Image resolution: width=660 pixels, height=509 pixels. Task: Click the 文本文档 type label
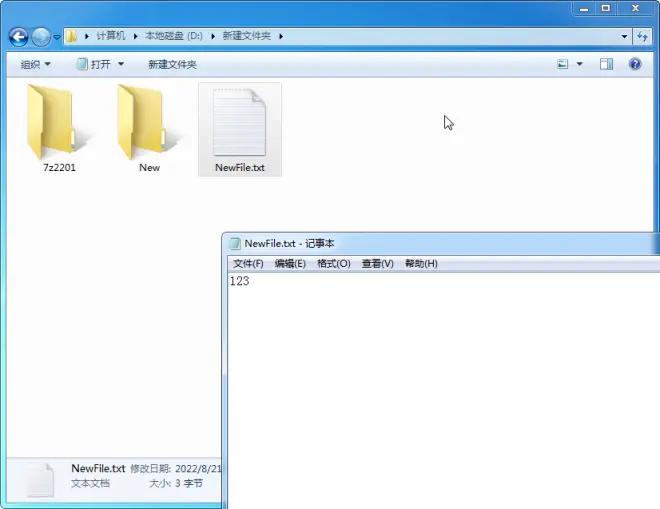point(90,483)
